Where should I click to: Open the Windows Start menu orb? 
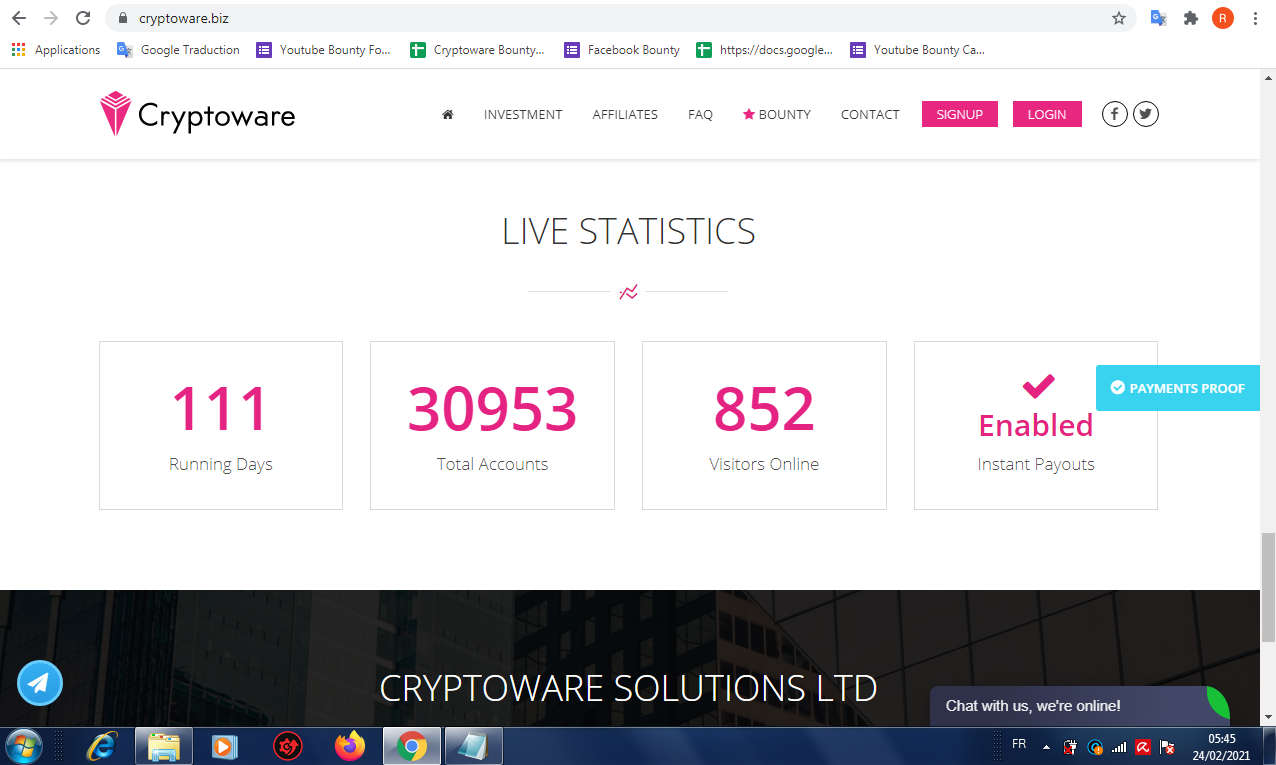(x=24, y=746)
